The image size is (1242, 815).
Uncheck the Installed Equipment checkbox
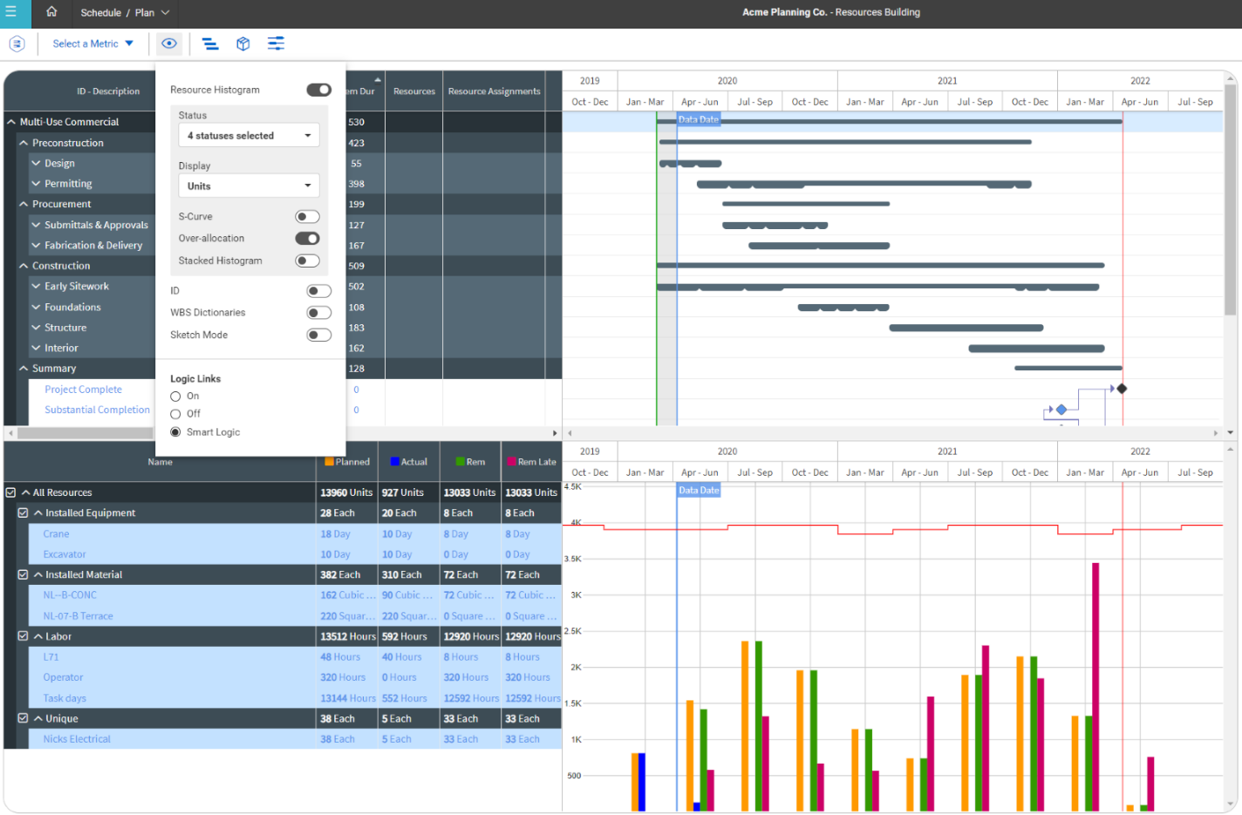click(23, 513)
